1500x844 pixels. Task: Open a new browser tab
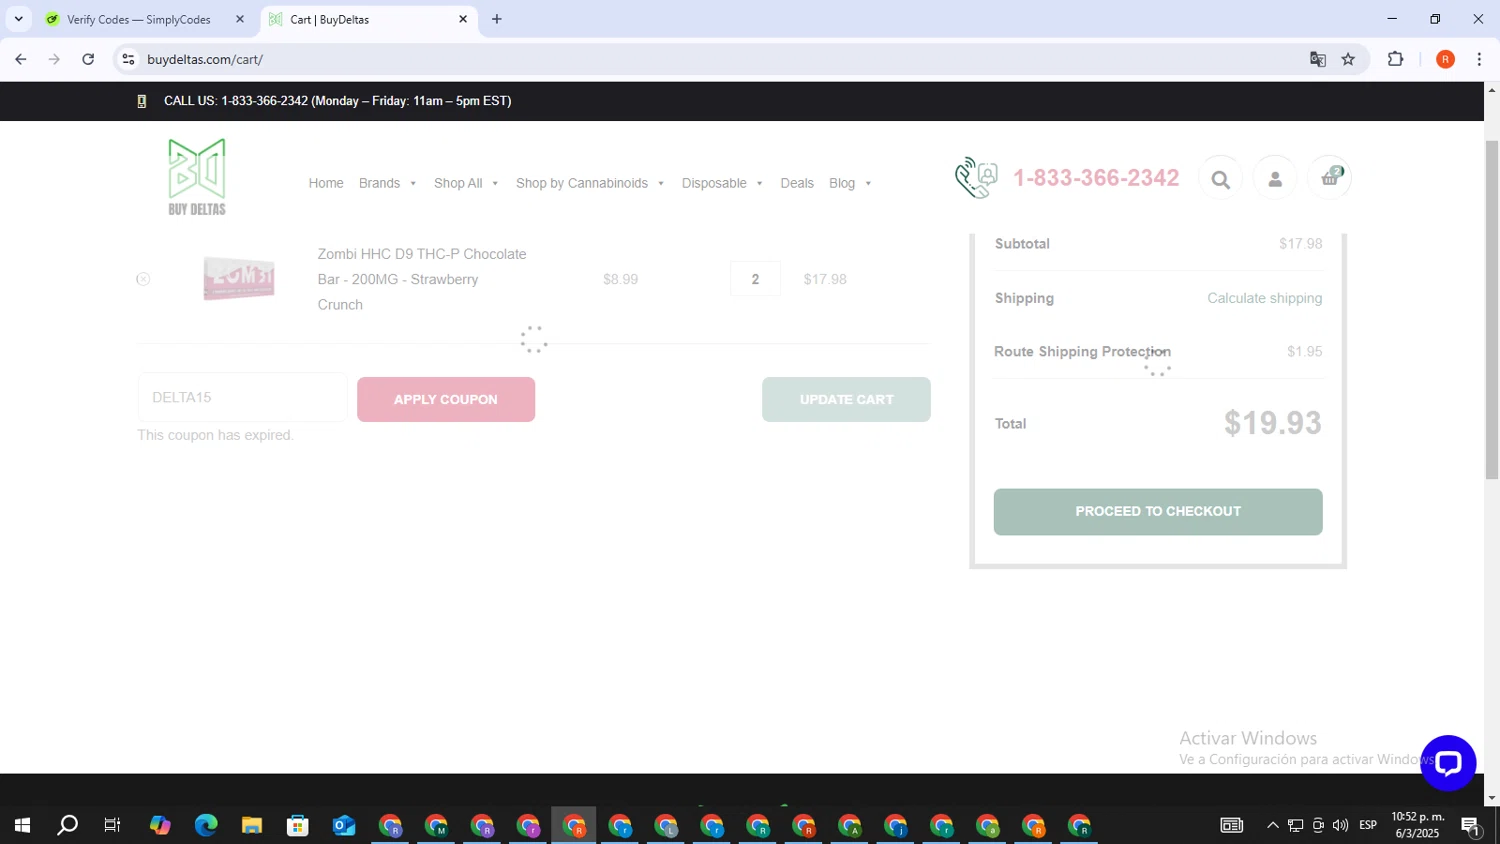pos(497,19)
